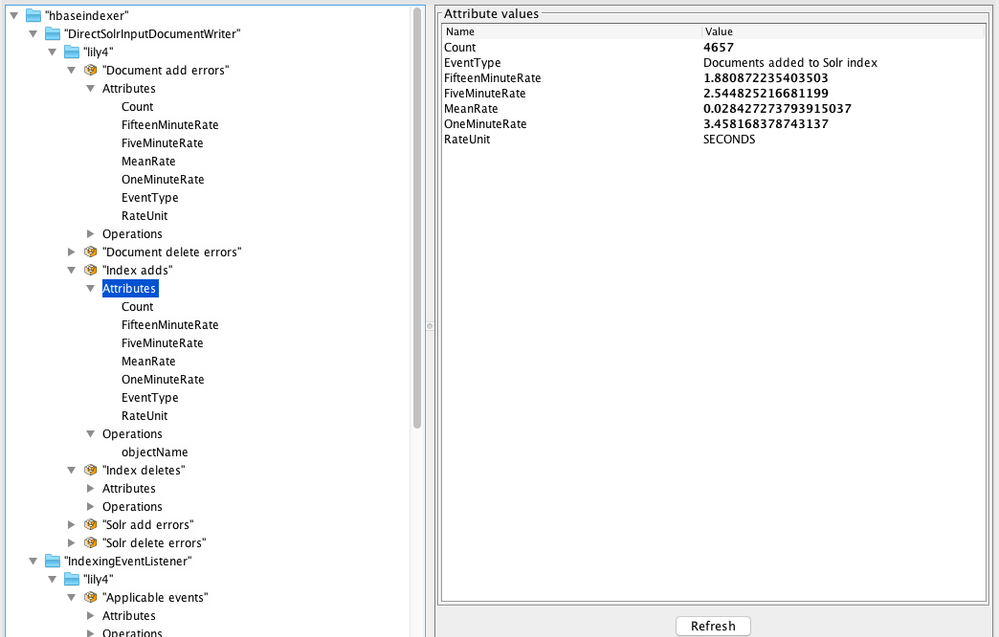Screen dimensions: 999x637
Task: Click the MBean icon beside "Document delete errors"
Action: [90, 252]
